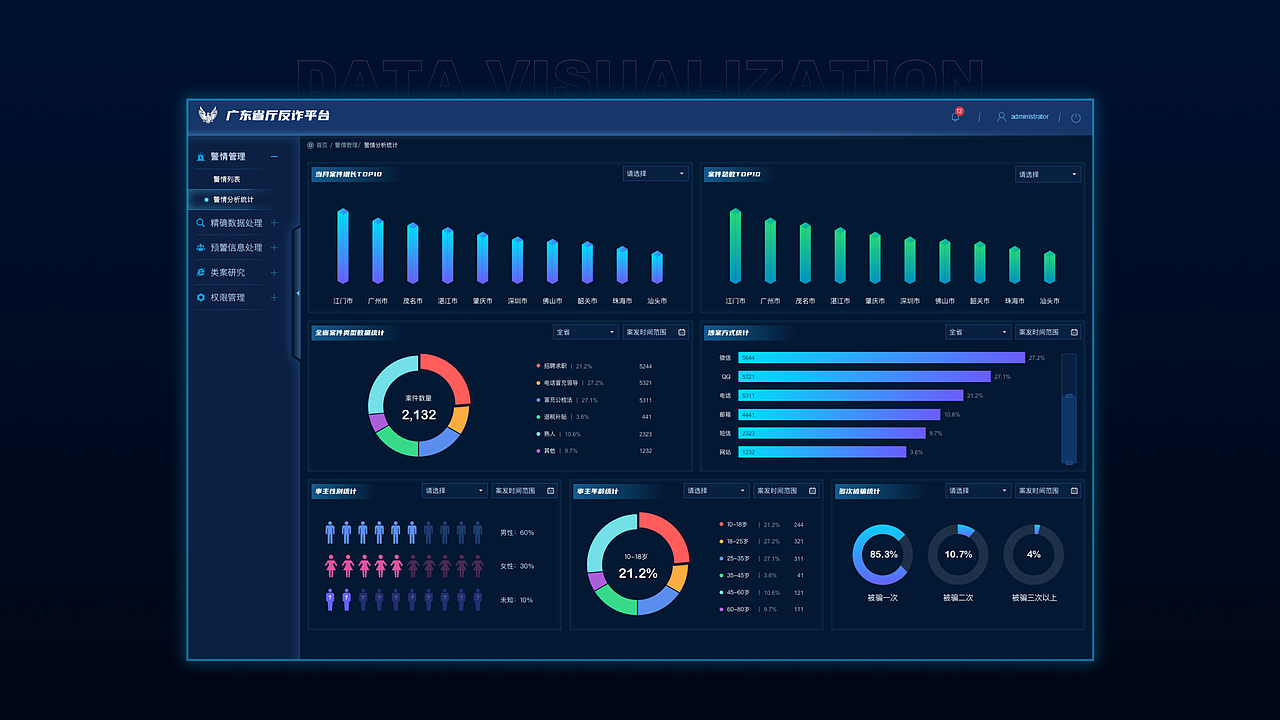The height and width of the screenshot is (720, 1280).
Task: Click 江门市 bar in 当月案件增长TOP10 chart
Action: tap(343, 247)
